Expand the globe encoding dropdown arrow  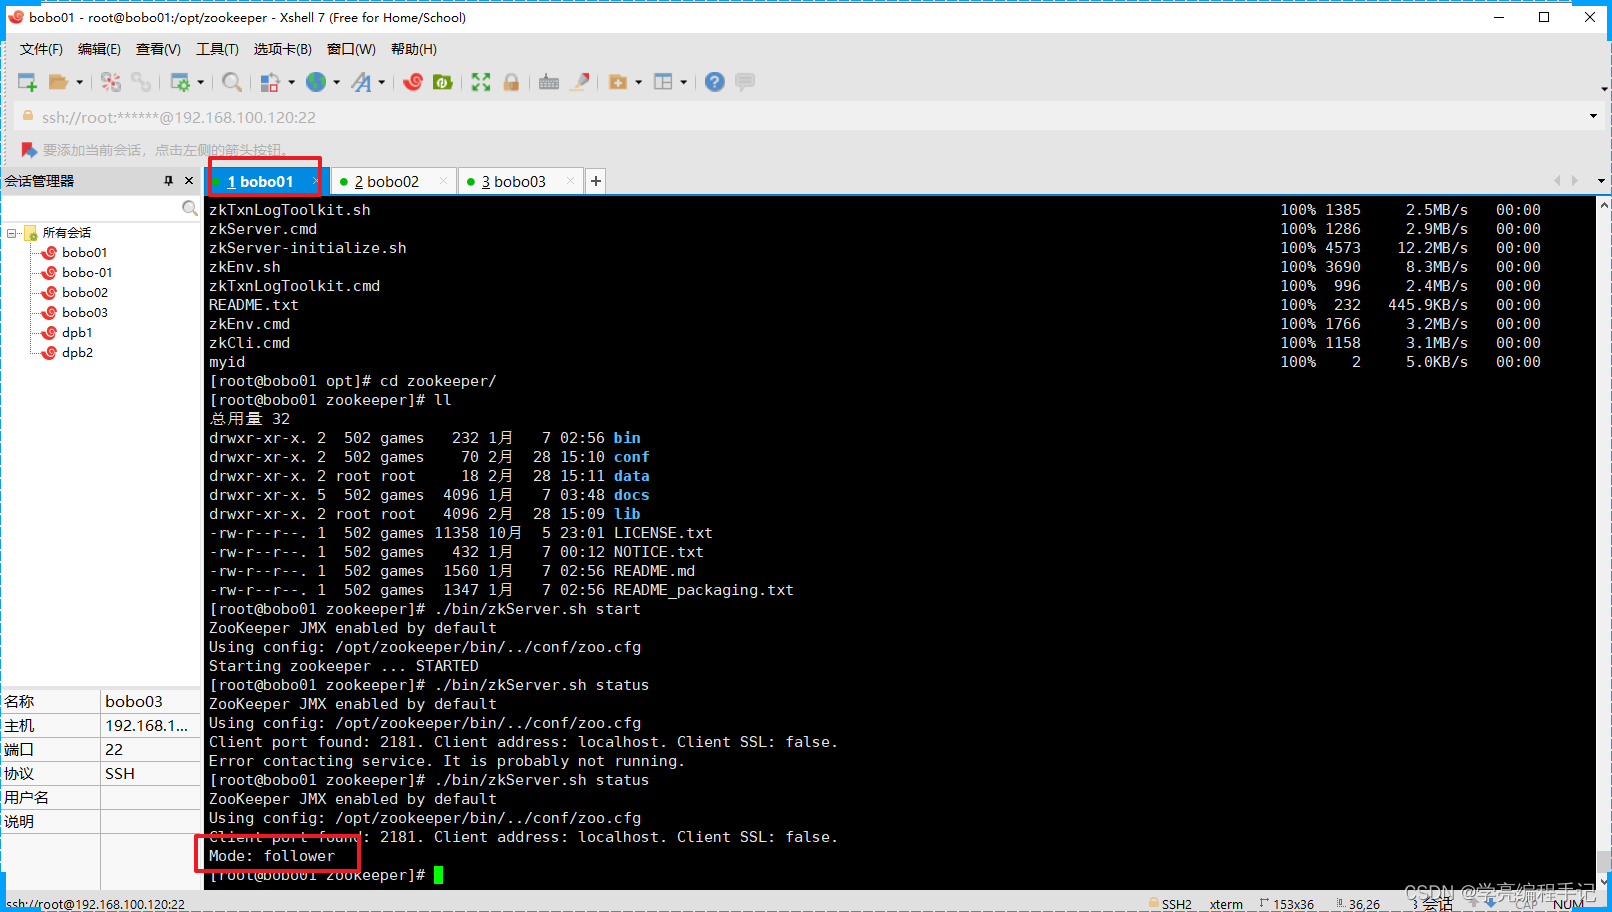[x=336, y=82]
